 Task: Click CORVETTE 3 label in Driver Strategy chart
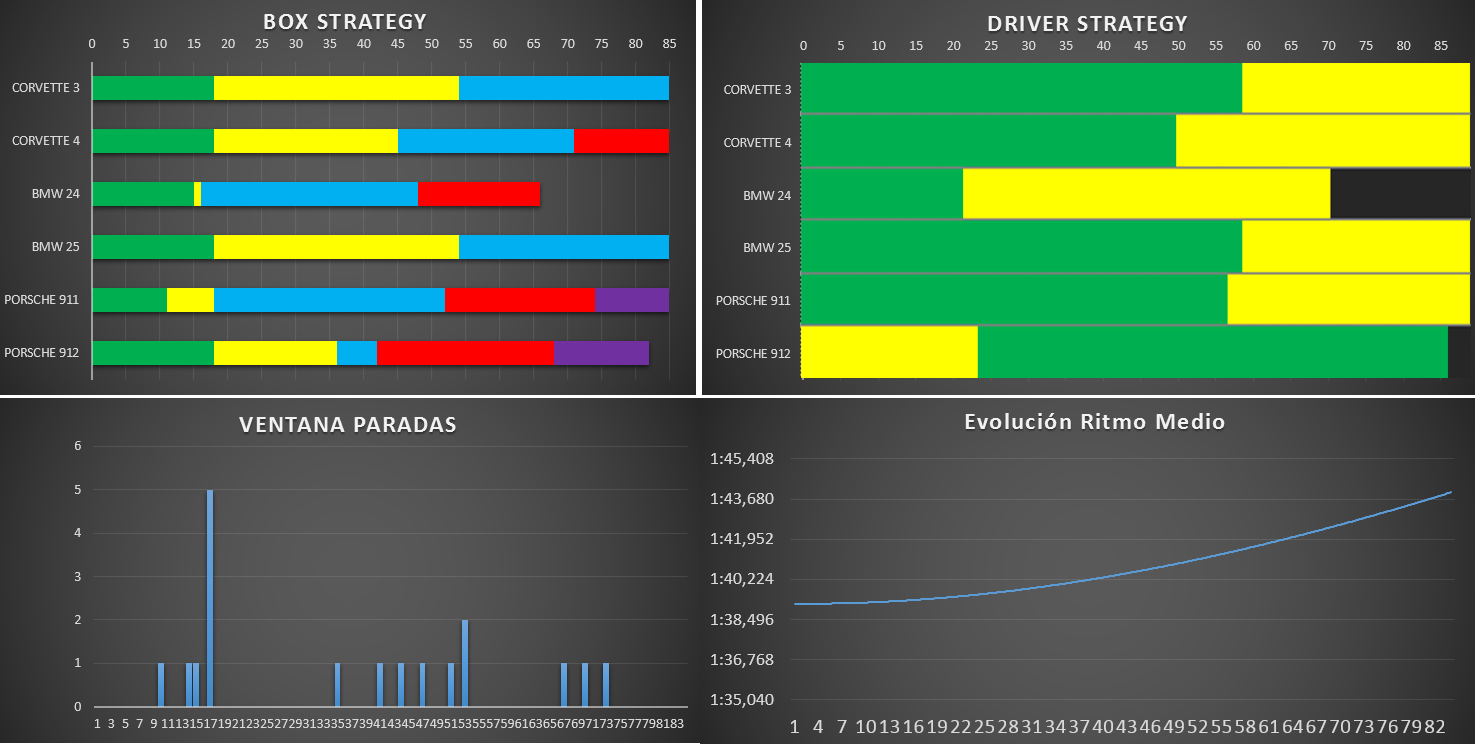[757, 90]
